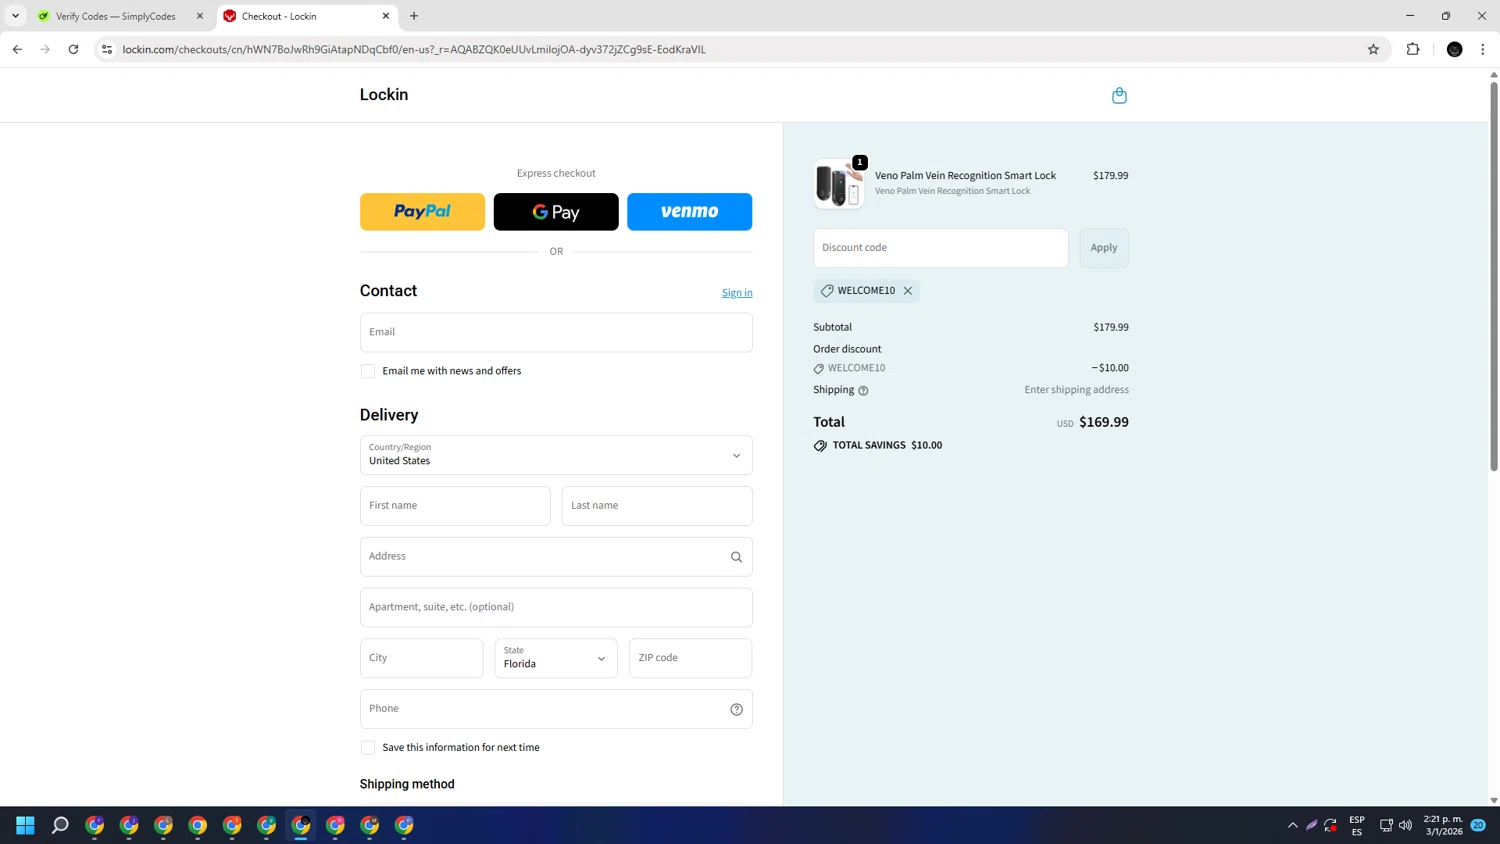The height and width of the screenshot is (844, 1500).
Task: Open the clock and date panel
Action: point(1443,825)
